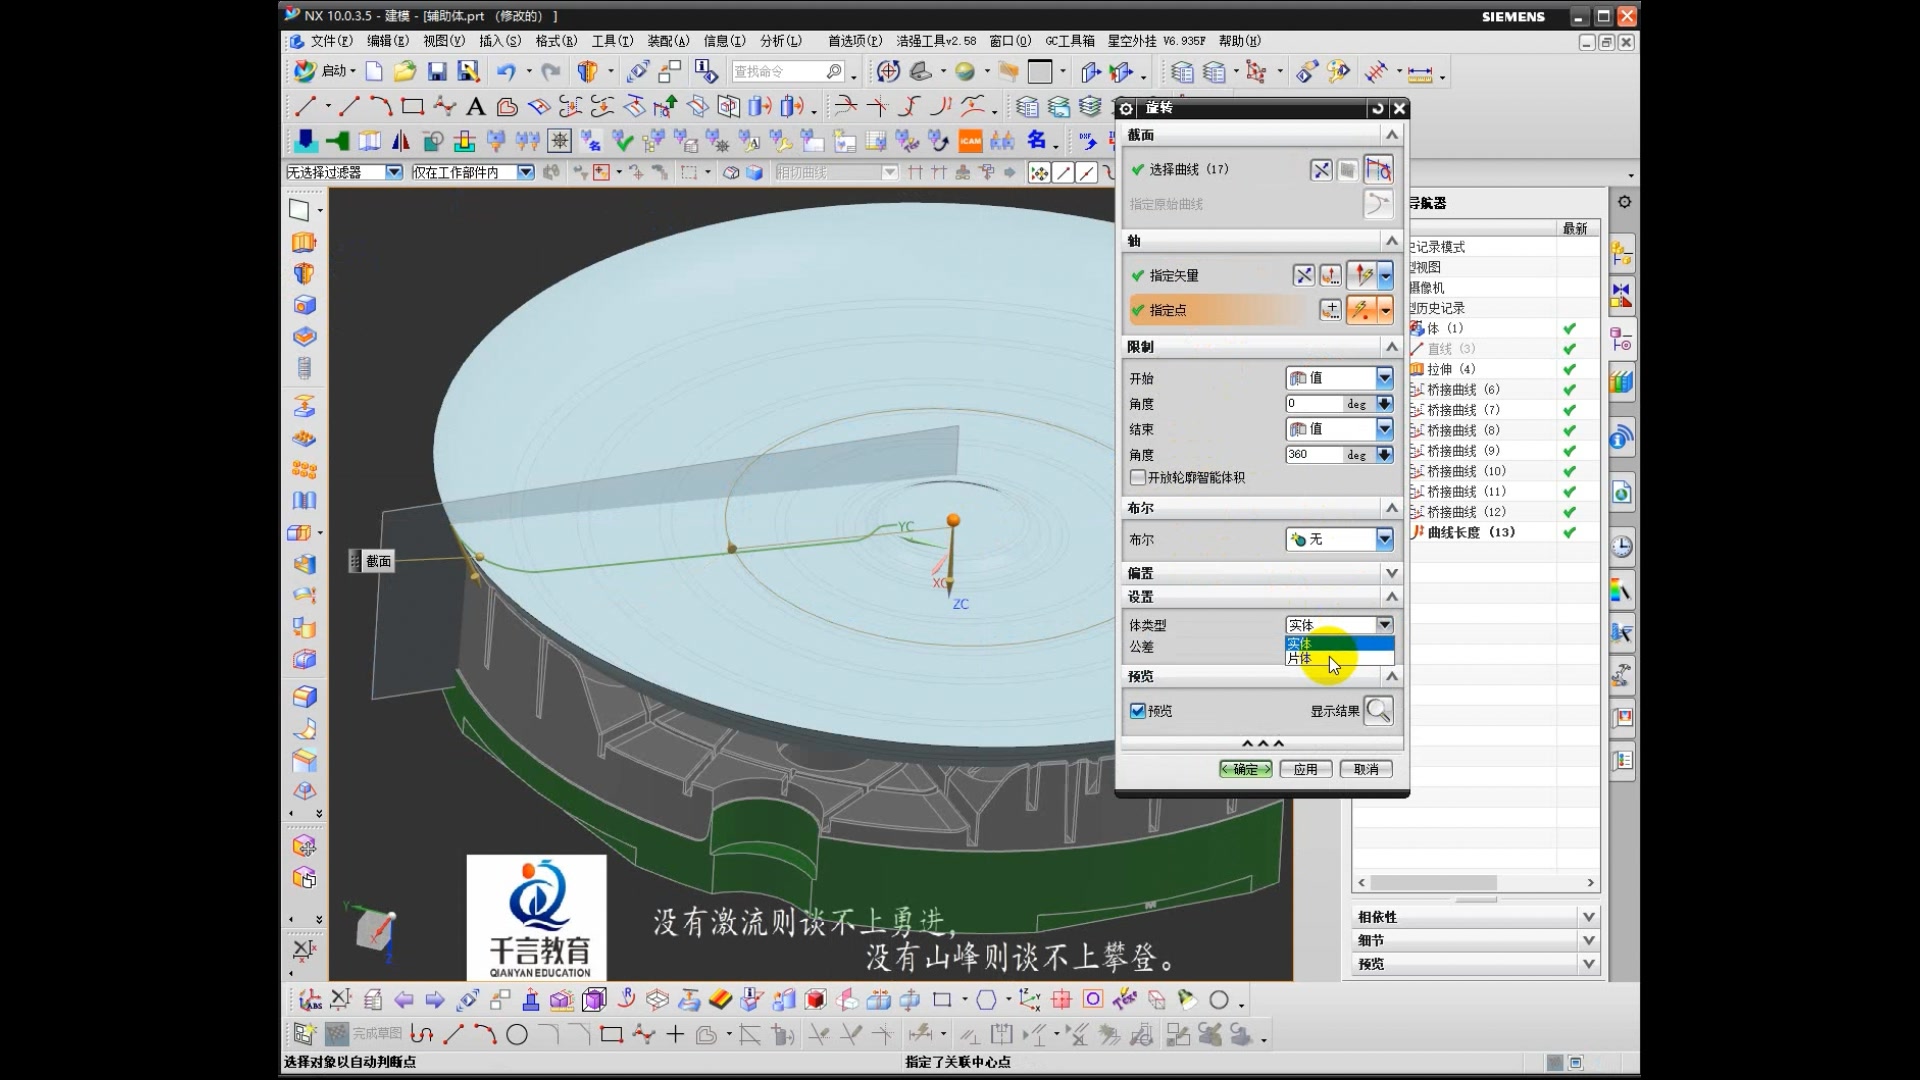Click the 取消 button

[1366, 769]
